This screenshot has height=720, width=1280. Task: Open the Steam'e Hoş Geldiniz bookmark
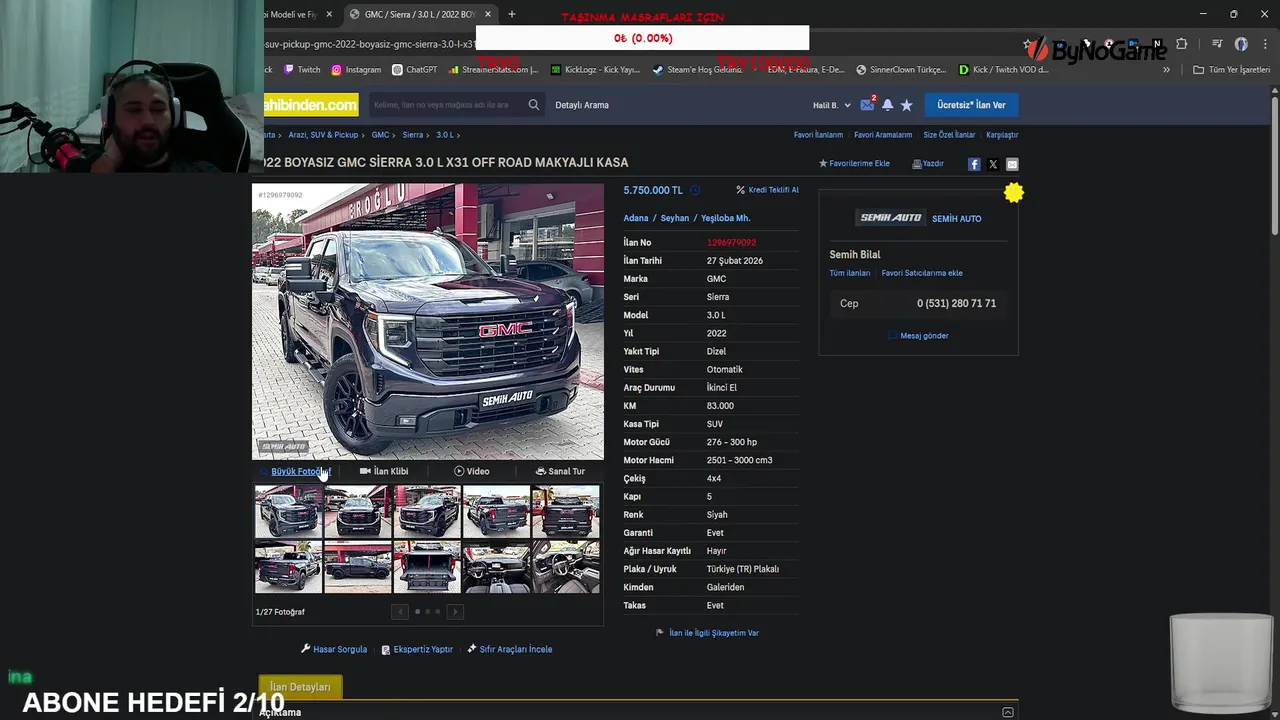[x=698, y=70]
